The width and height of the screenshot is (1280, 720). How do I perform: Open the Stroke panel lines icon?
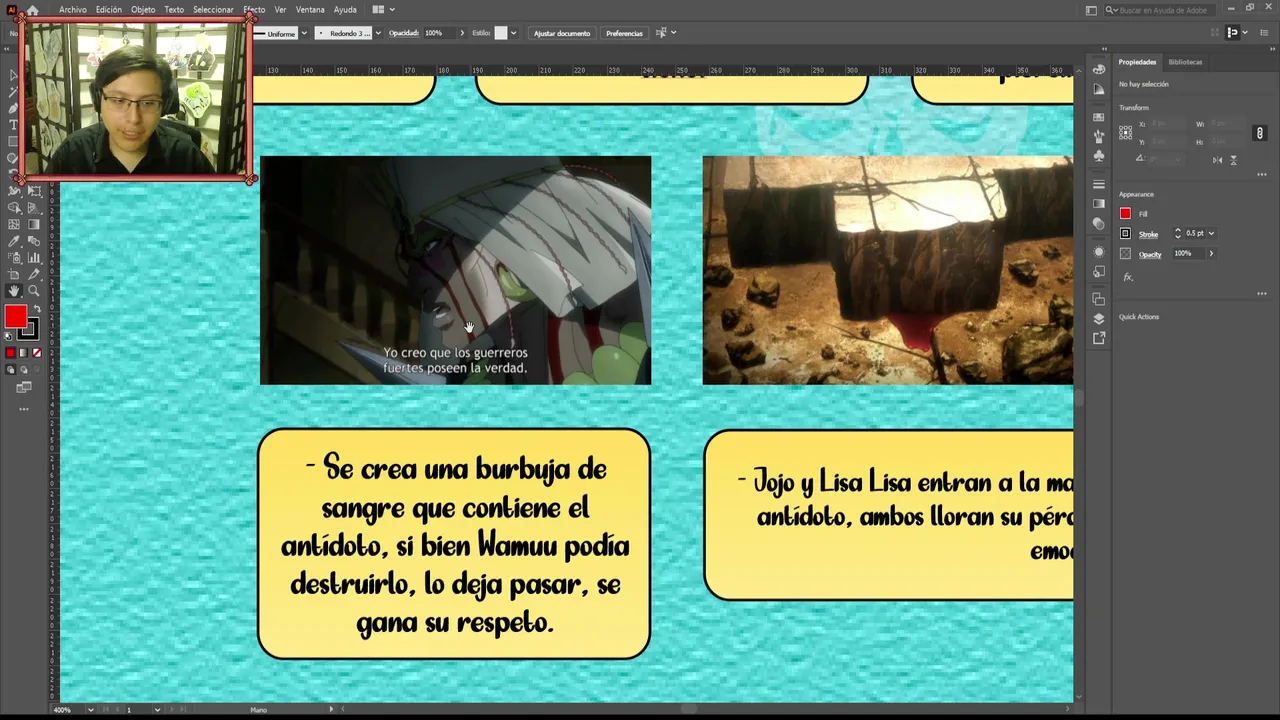[x=1099, y=184]
